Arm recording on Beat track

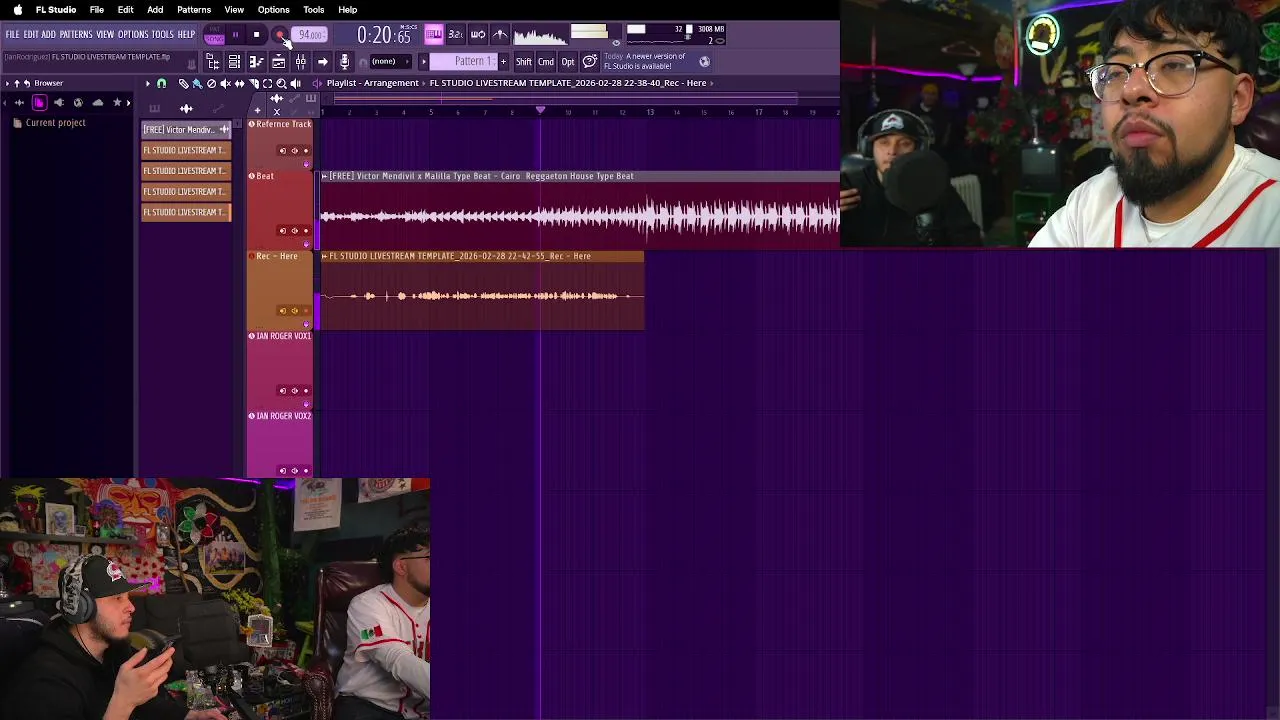[x=306, y=231]
